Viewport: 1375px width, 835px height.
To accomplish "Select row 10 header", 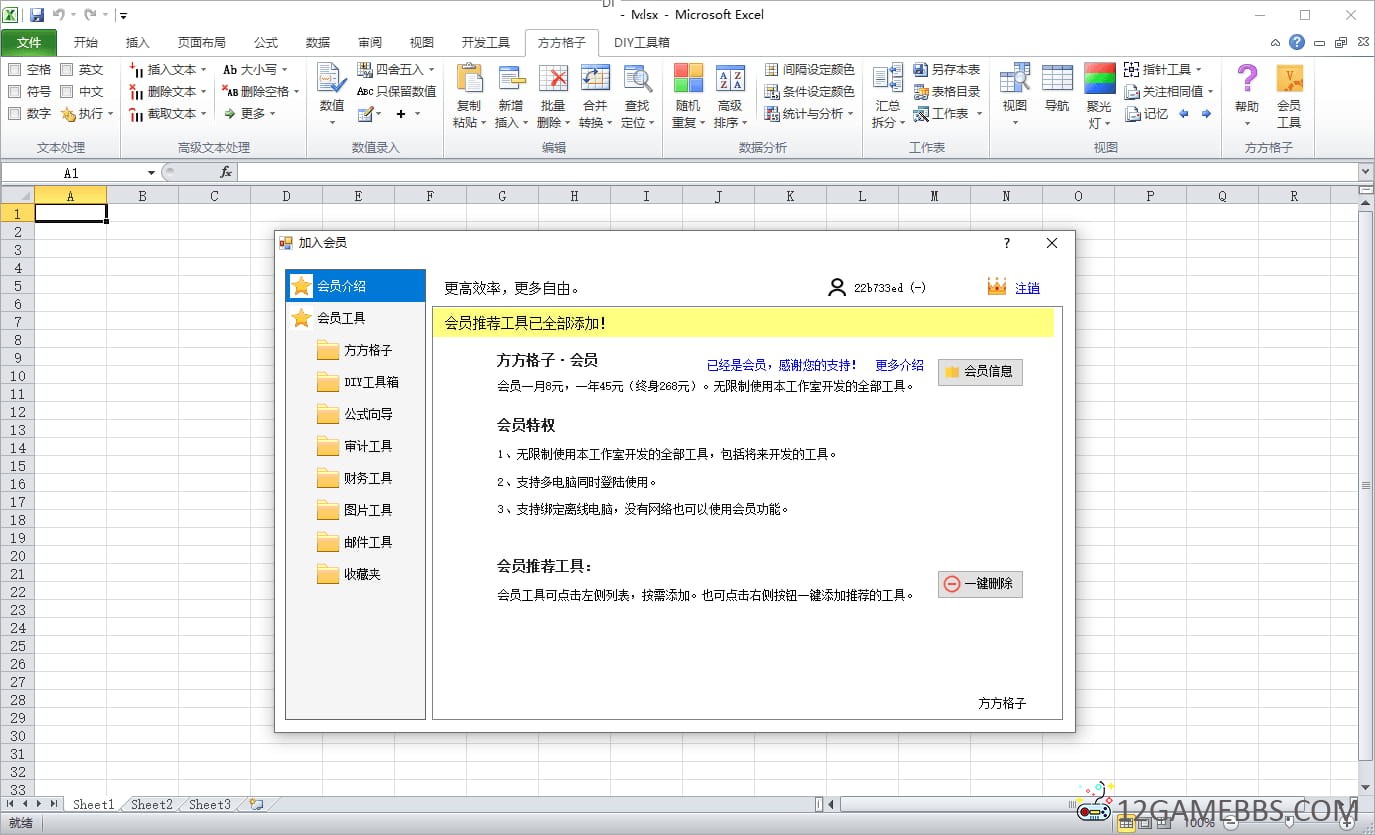I will click(17, 376).
